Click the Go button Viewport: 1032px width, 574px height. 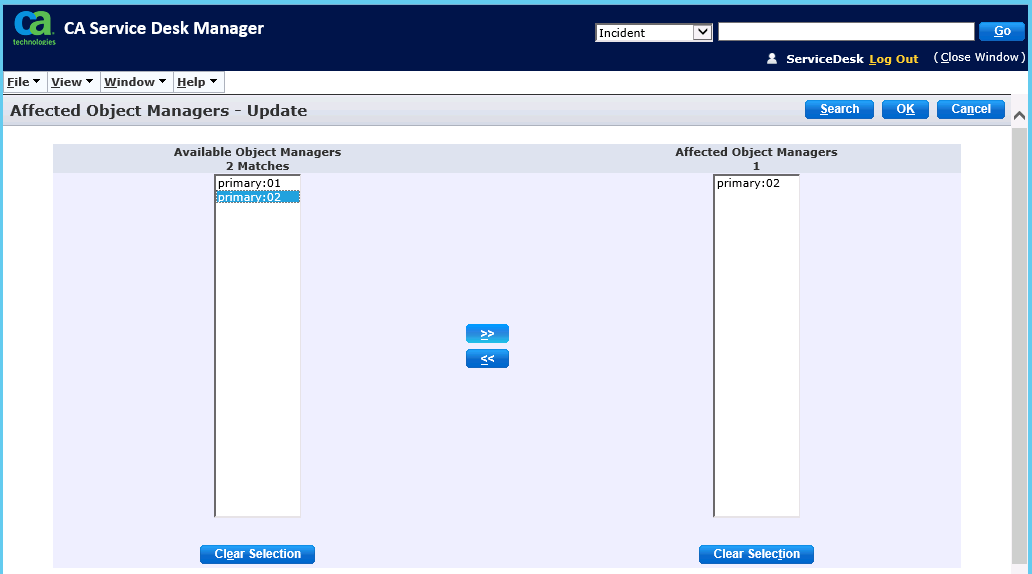(x=1002, y=31)
